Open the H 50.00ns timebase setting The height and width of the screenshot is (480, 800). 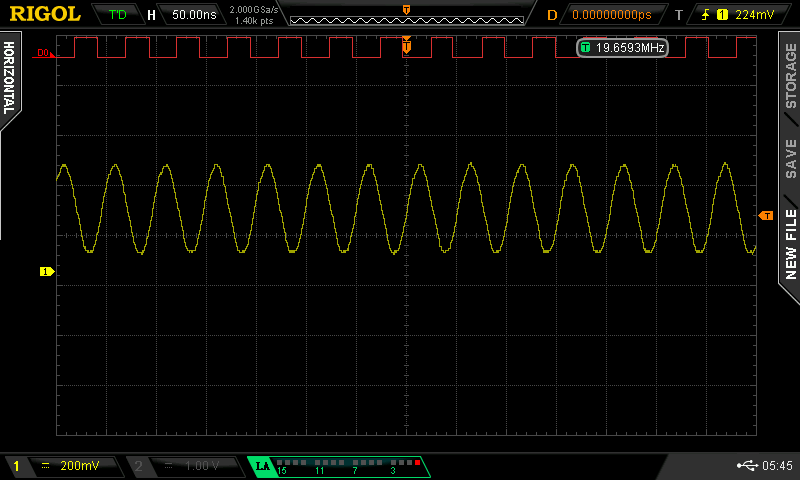(187, 15)
